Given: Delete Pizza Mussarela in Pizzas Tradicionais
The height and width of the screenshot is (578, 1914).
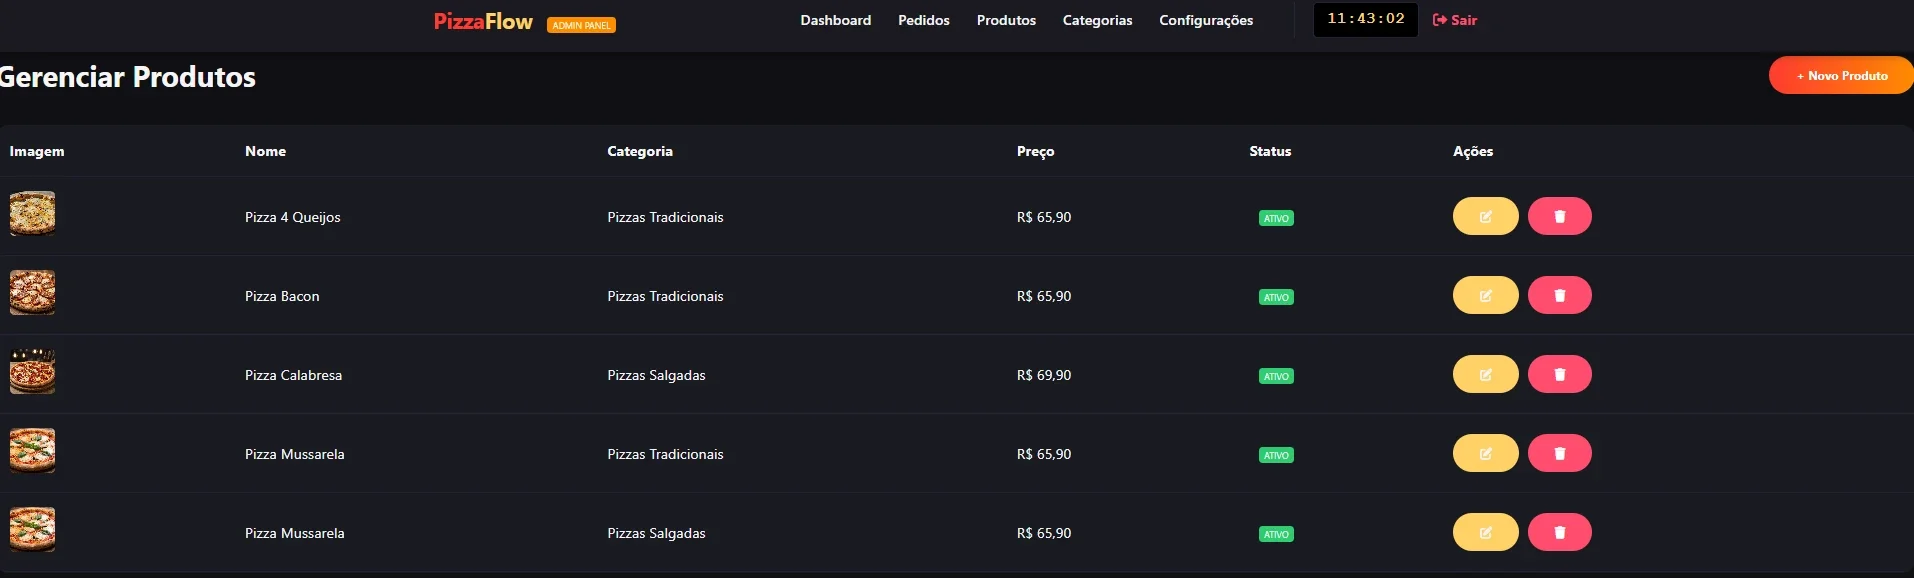Looking at the screenshot, I should 1559,453.
